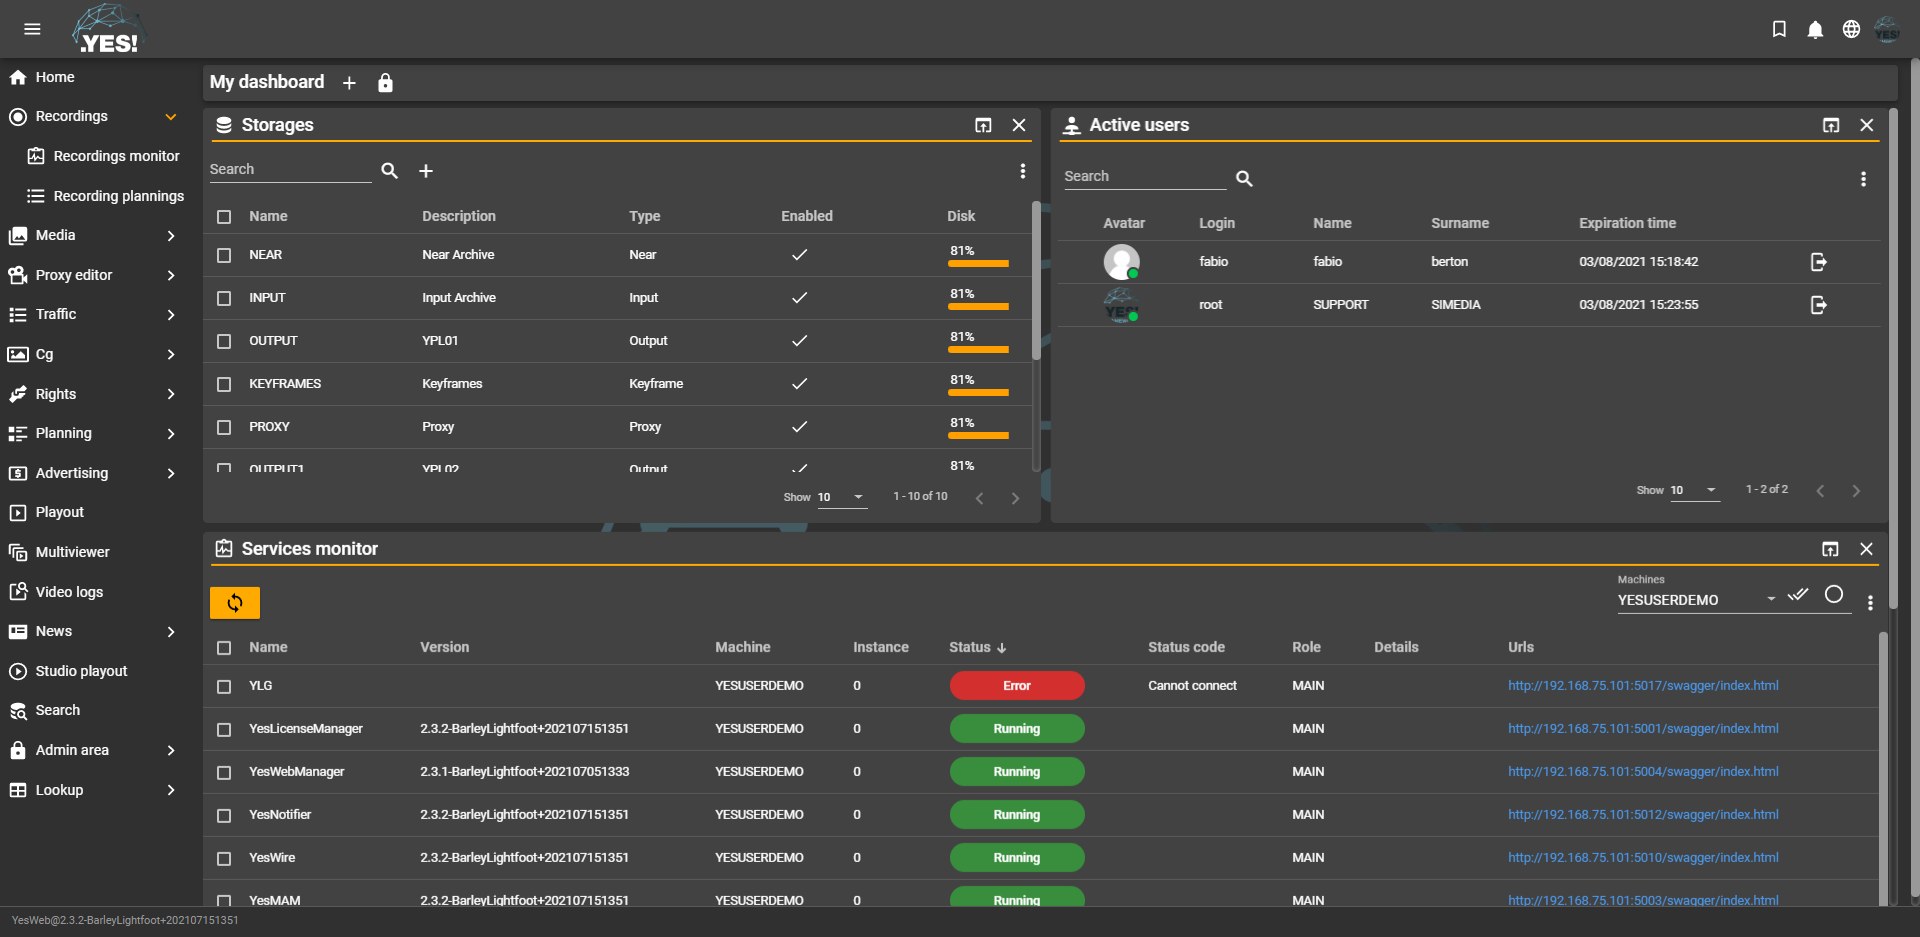
Task: Open the hamburger navigation menu
Action: point(32,29)
